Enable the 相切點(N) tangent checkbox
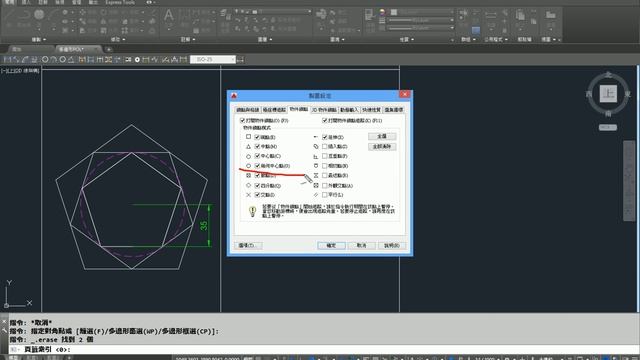 click(x=325, y=166)
